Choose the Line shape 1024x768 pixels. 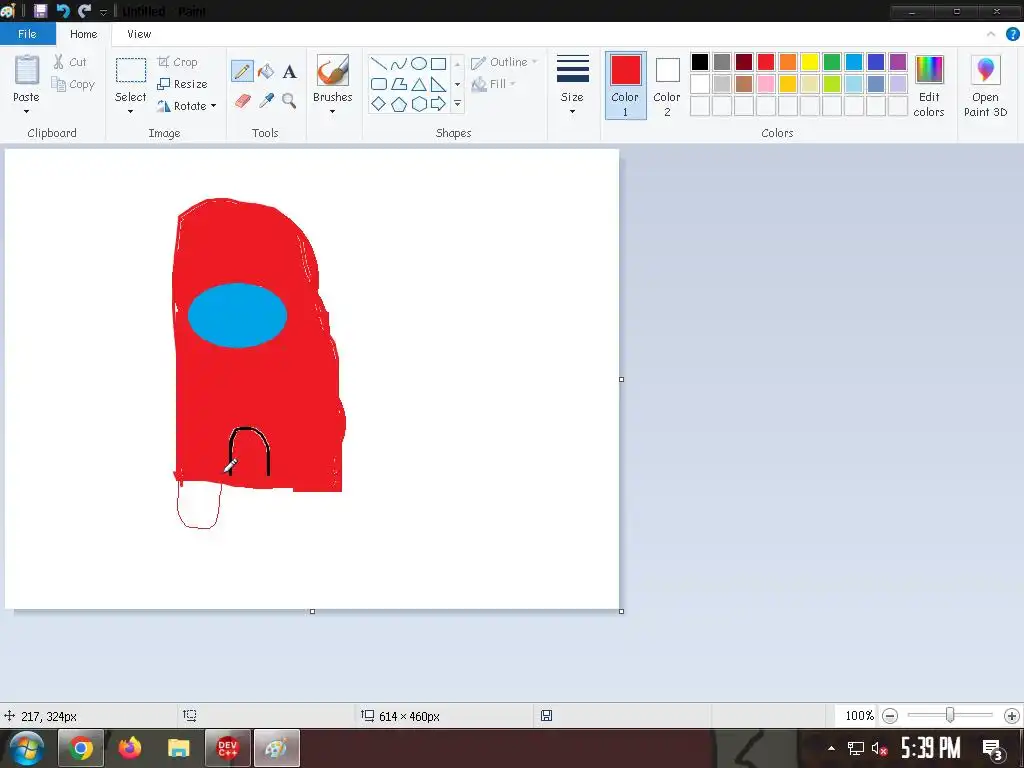tap(379, 63)
